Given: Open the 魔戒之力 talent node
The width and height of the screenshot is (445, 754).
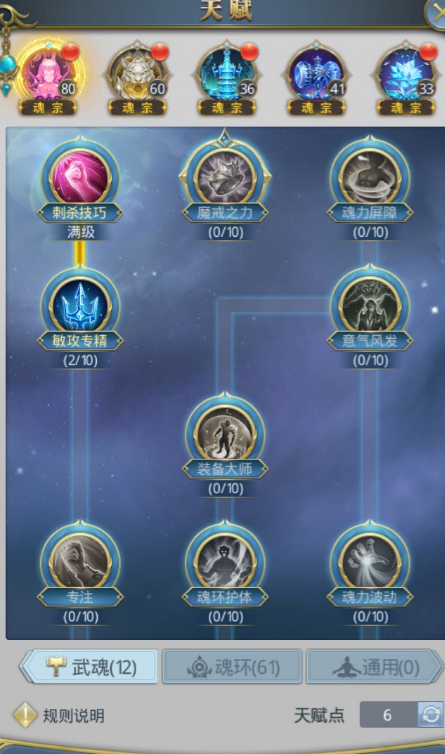Looking at the screenshot, I should click(x=225, y=177).
